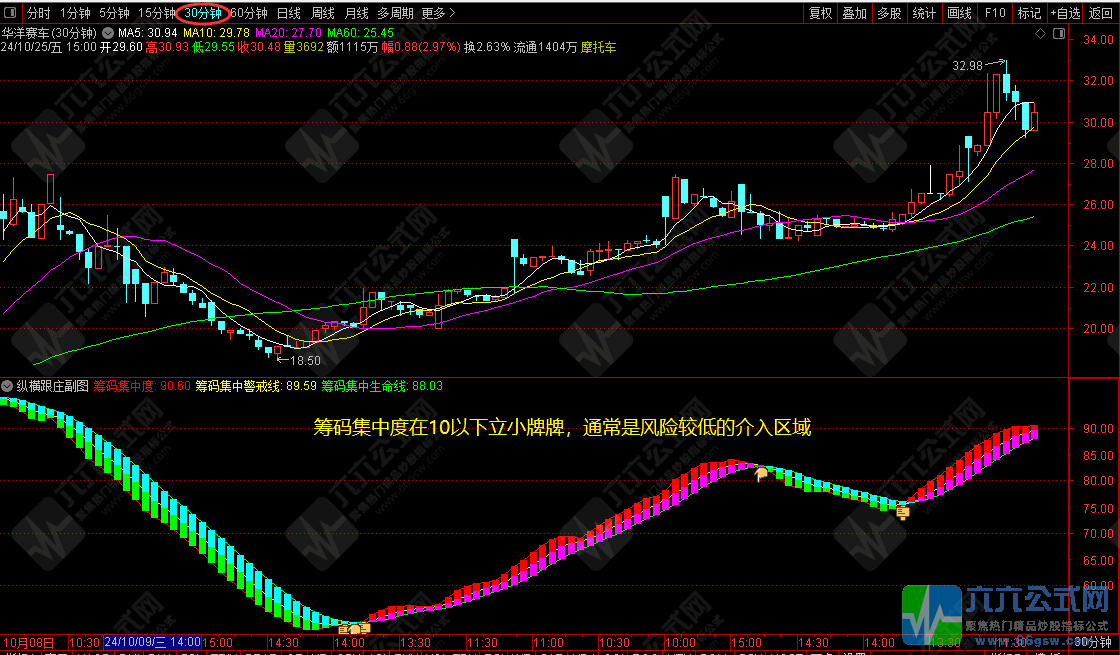
Task: Click the 10月08日 date on the time axis
Action: (x=29, y=642)
